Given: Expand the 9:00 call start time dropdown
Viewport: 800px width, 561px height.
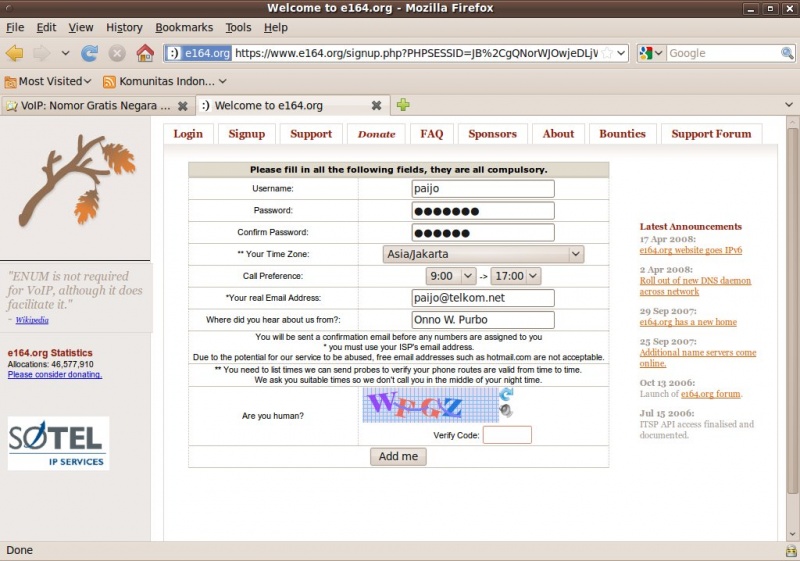Looking at the screenshot, I should tap(453, 276).
